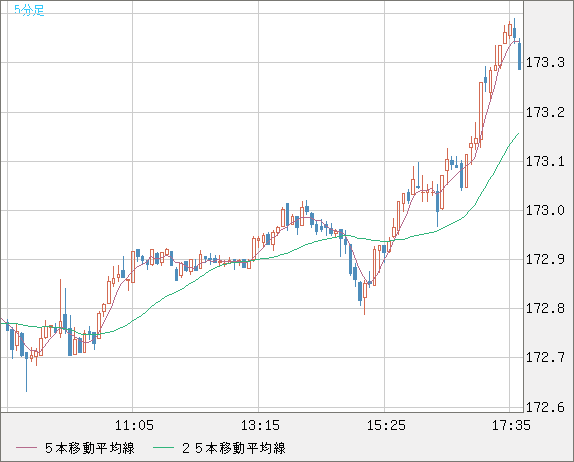Click the green 25-period legend line sample
Viewport: 574px width, 462px height.
point(163,448)
